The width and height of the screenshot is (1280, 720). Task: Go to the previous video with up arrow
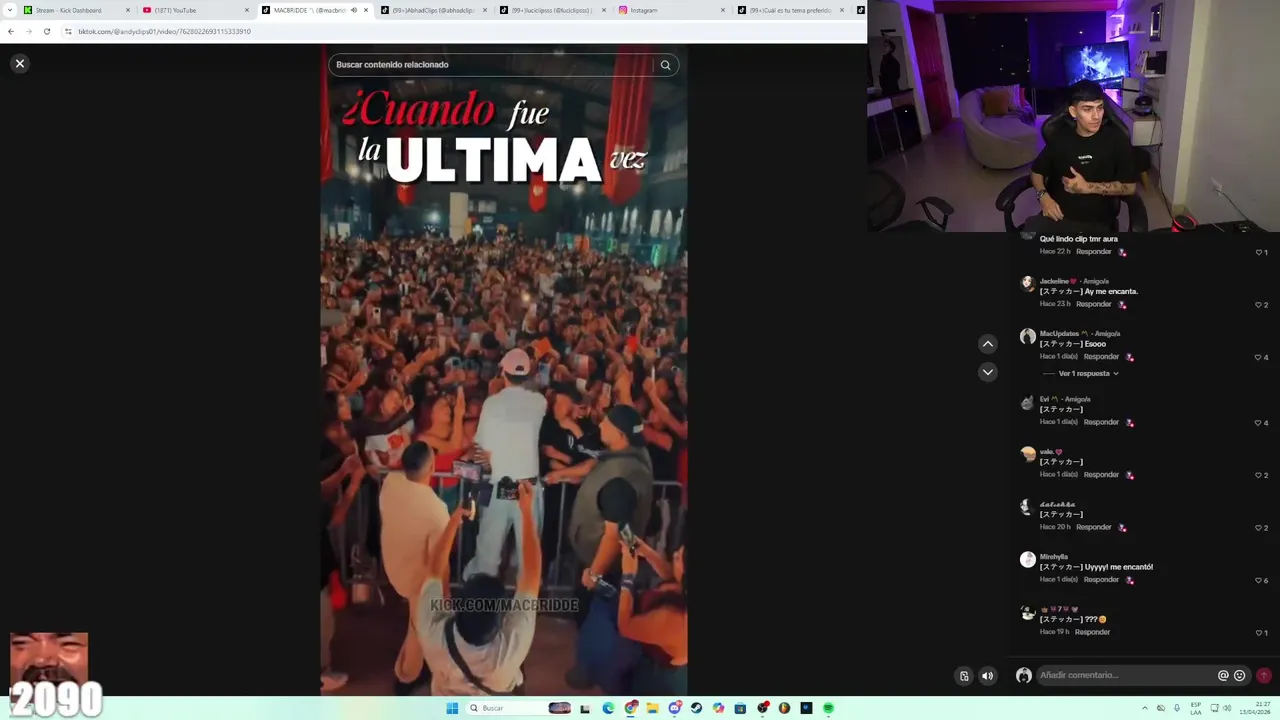(x=988, y=344)
